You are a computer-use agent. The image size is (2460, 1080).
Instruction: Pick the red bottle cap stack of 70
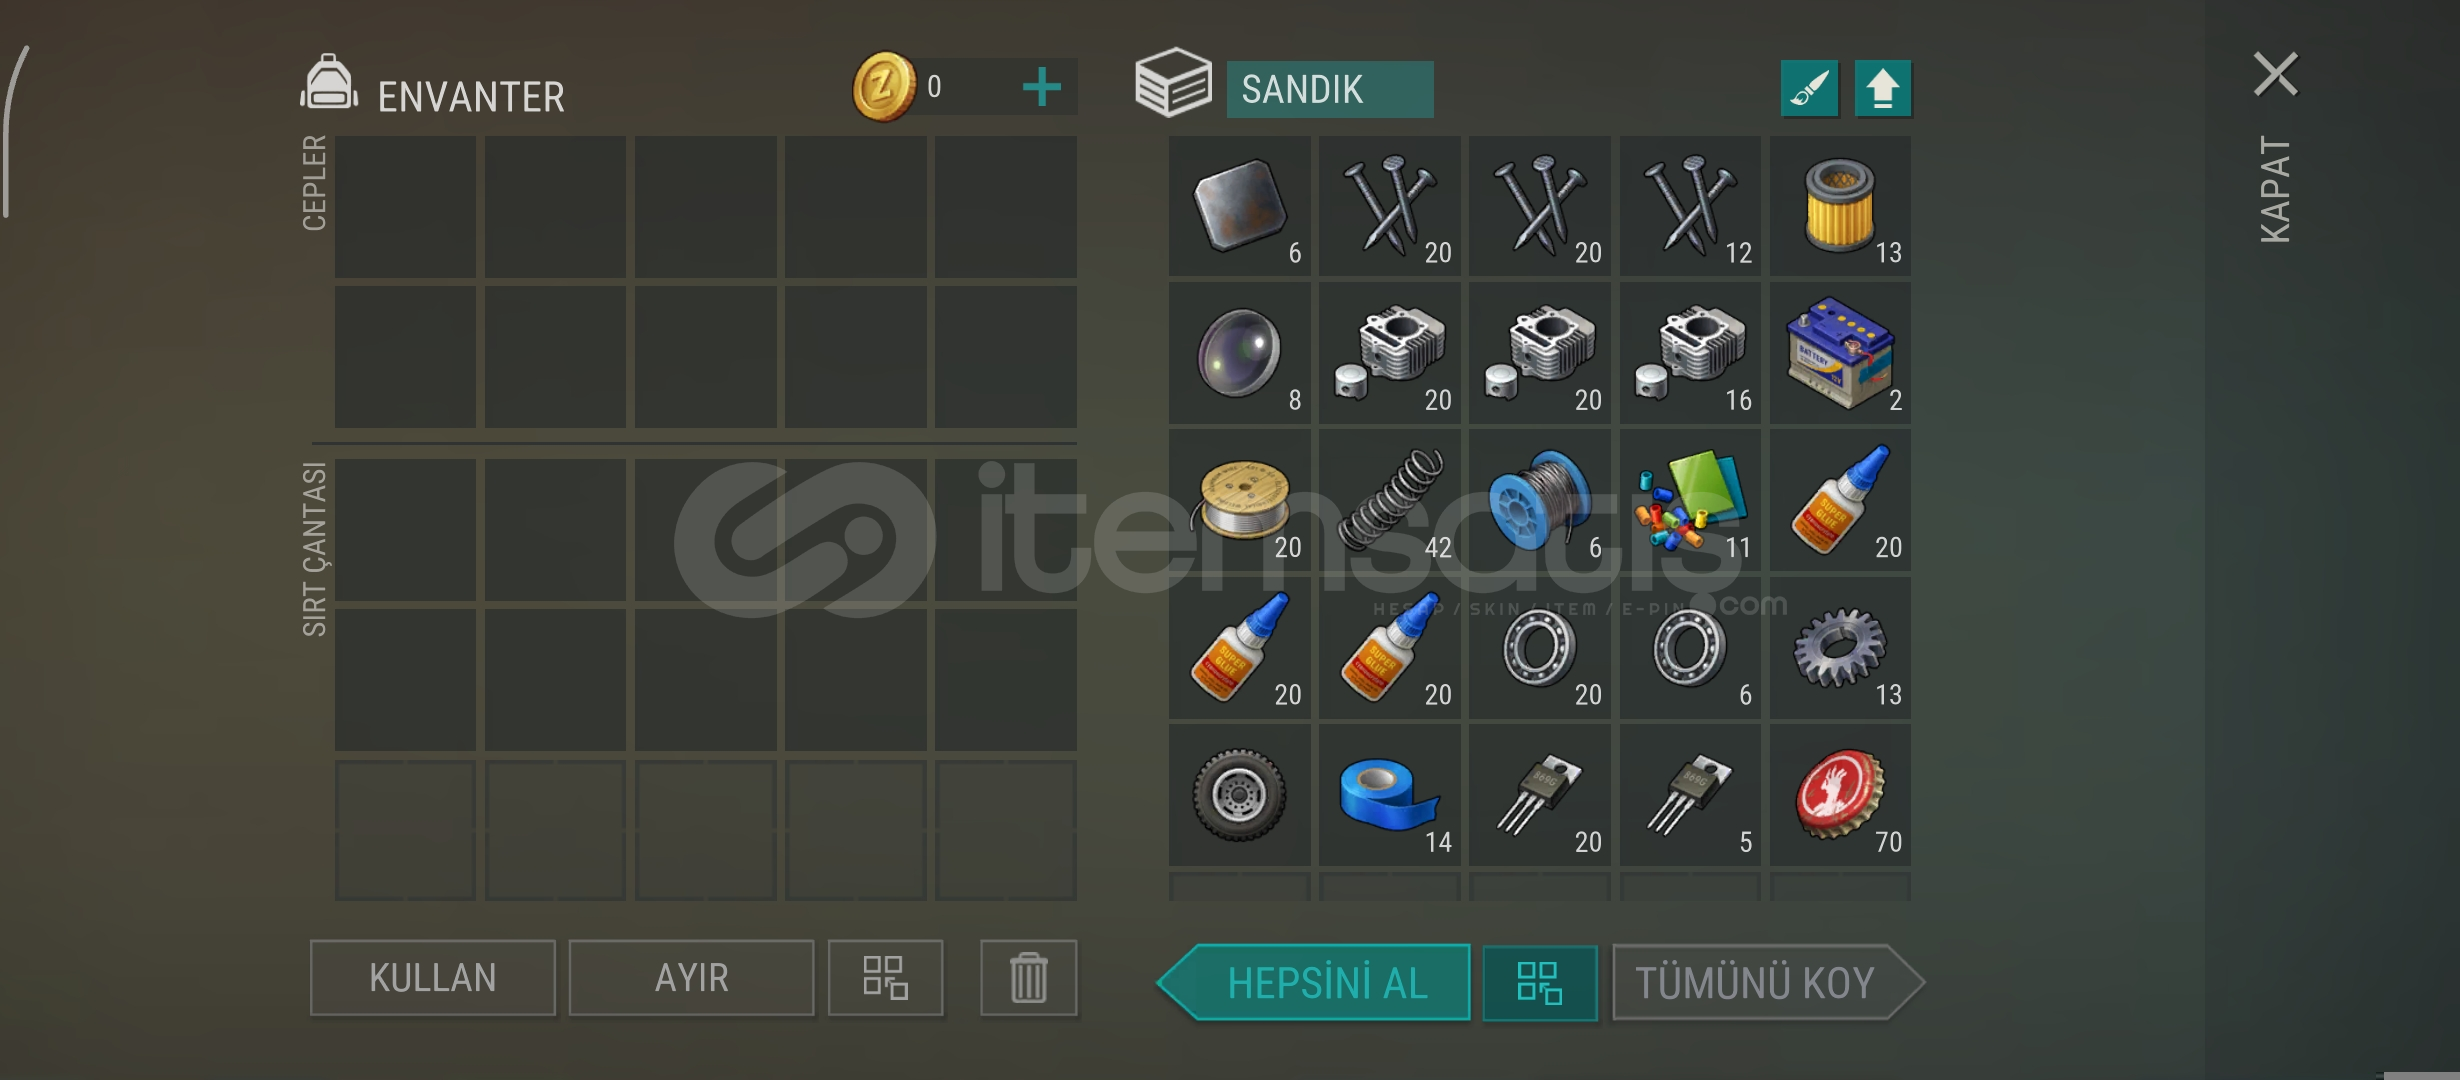coord(1840,795)
